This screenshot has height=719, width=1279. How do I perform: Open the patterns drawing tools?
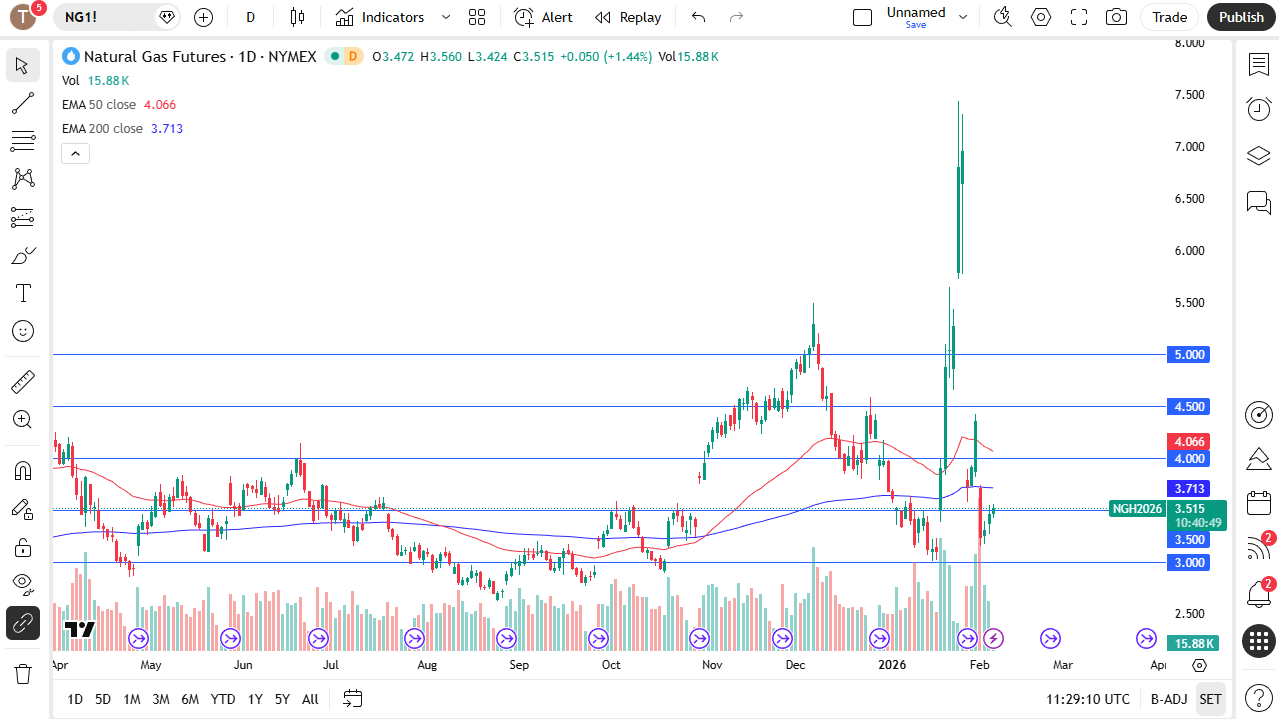pos(22,179)
